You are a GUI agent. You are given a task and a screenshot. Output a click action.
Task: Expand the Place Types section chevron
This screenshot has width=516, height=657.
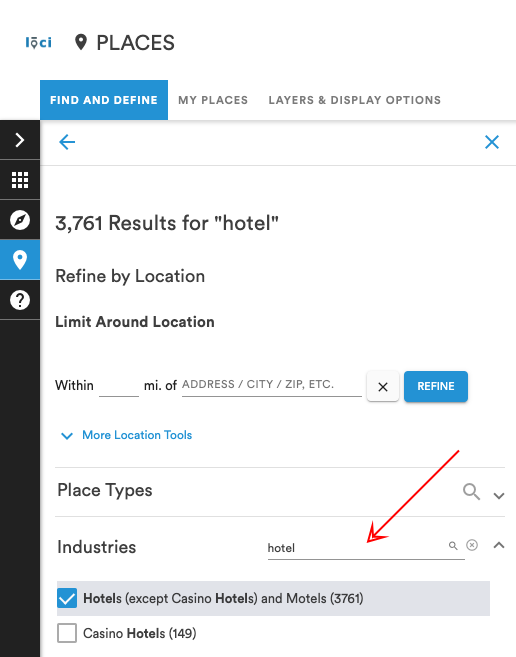[499, 496]
